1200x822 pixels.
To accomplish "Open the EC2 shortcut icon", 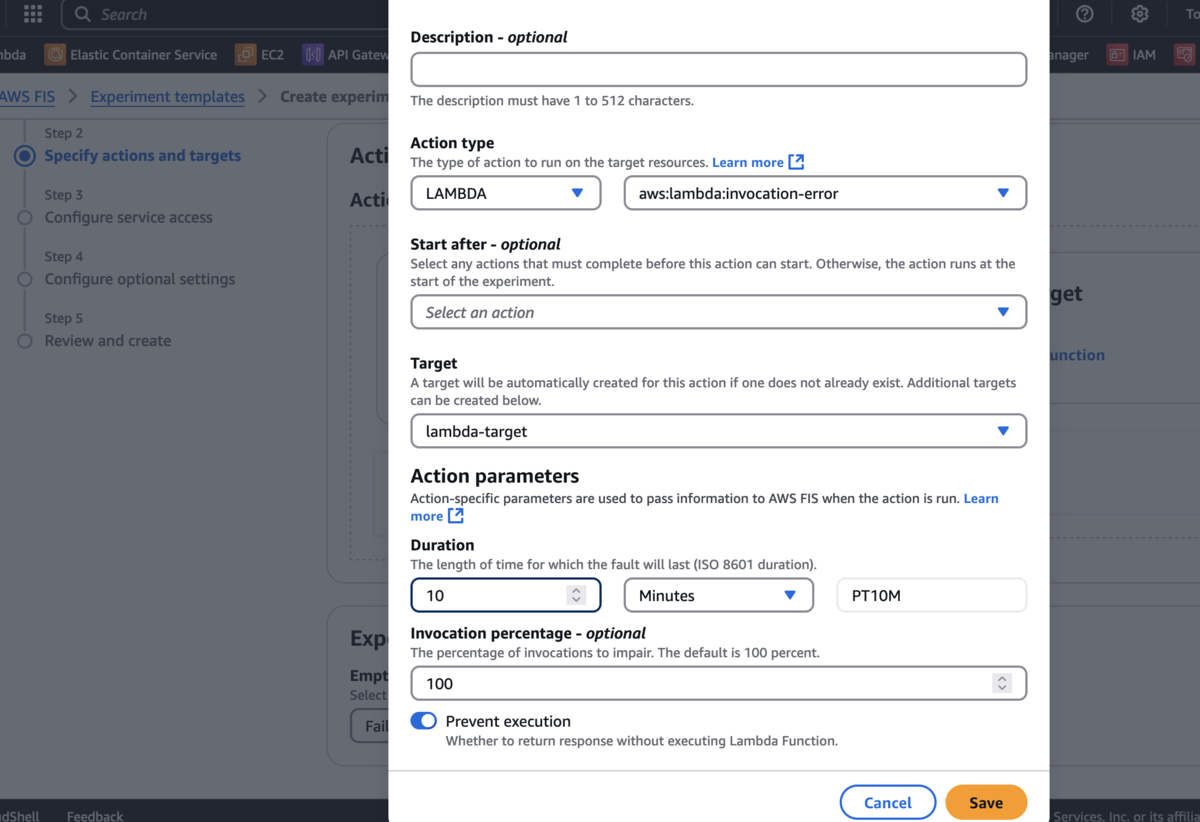I will tap(246, 54).
